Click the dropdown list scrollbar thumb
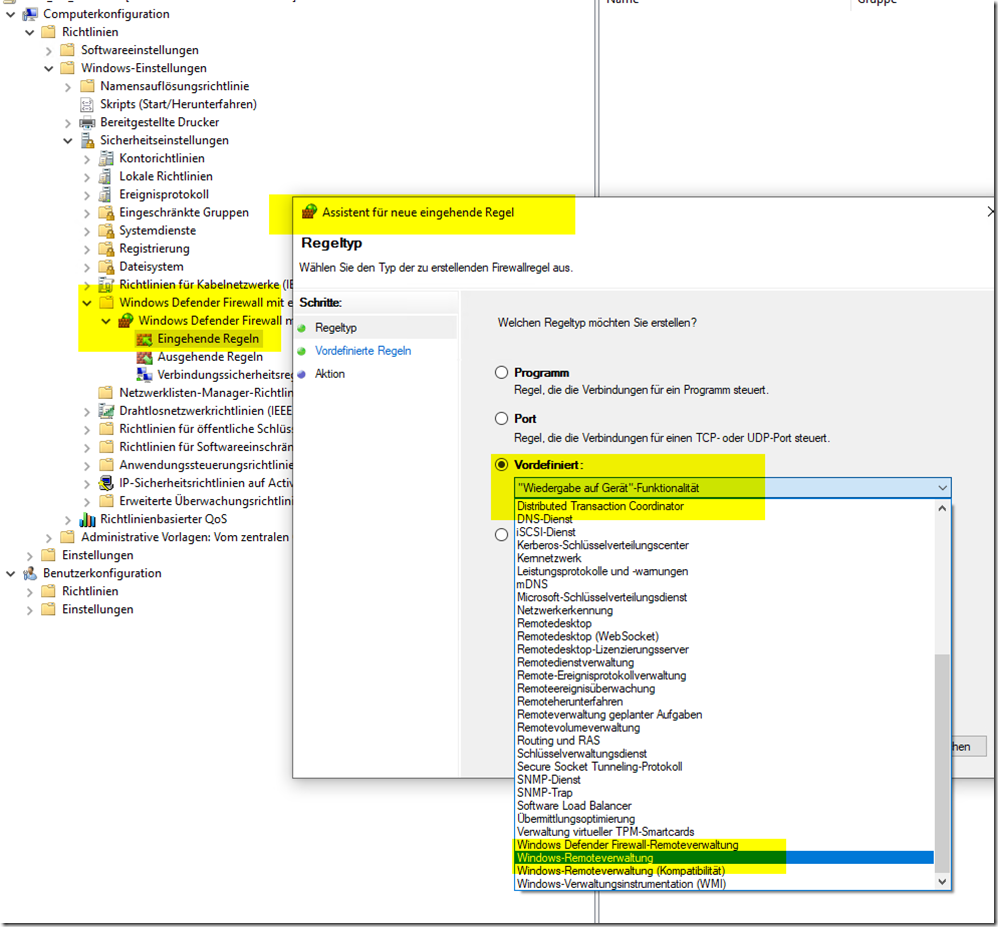The image size is (998, 927). 943,763
